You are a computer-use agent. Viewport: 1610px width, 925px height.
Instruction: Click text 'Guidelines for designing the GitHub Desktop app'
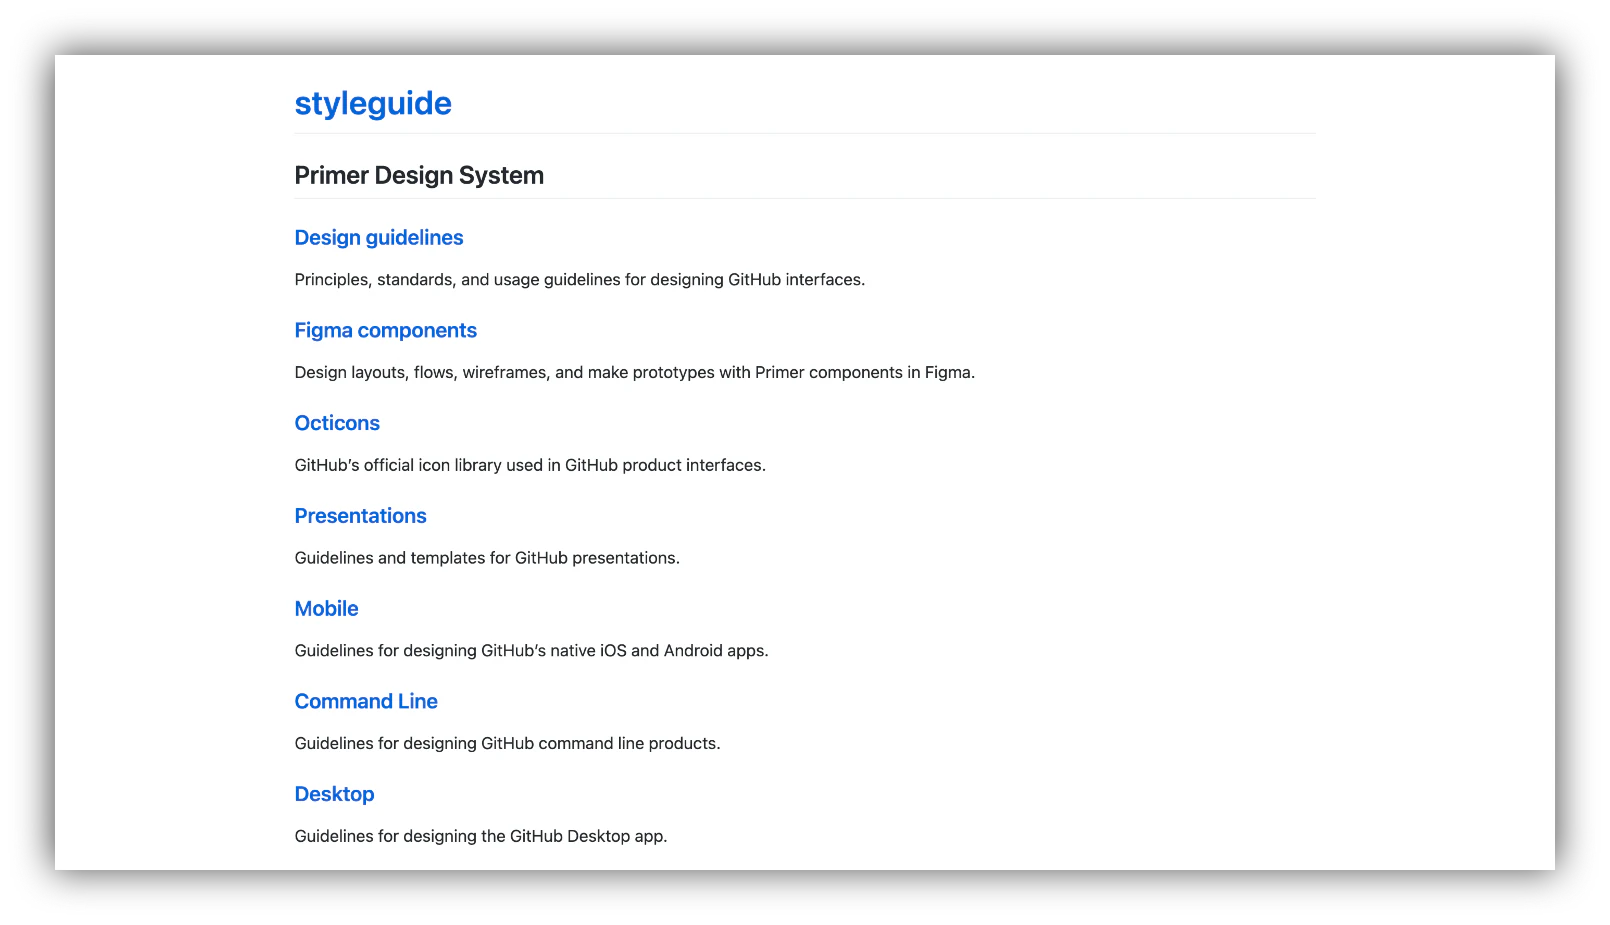point(480,836)
